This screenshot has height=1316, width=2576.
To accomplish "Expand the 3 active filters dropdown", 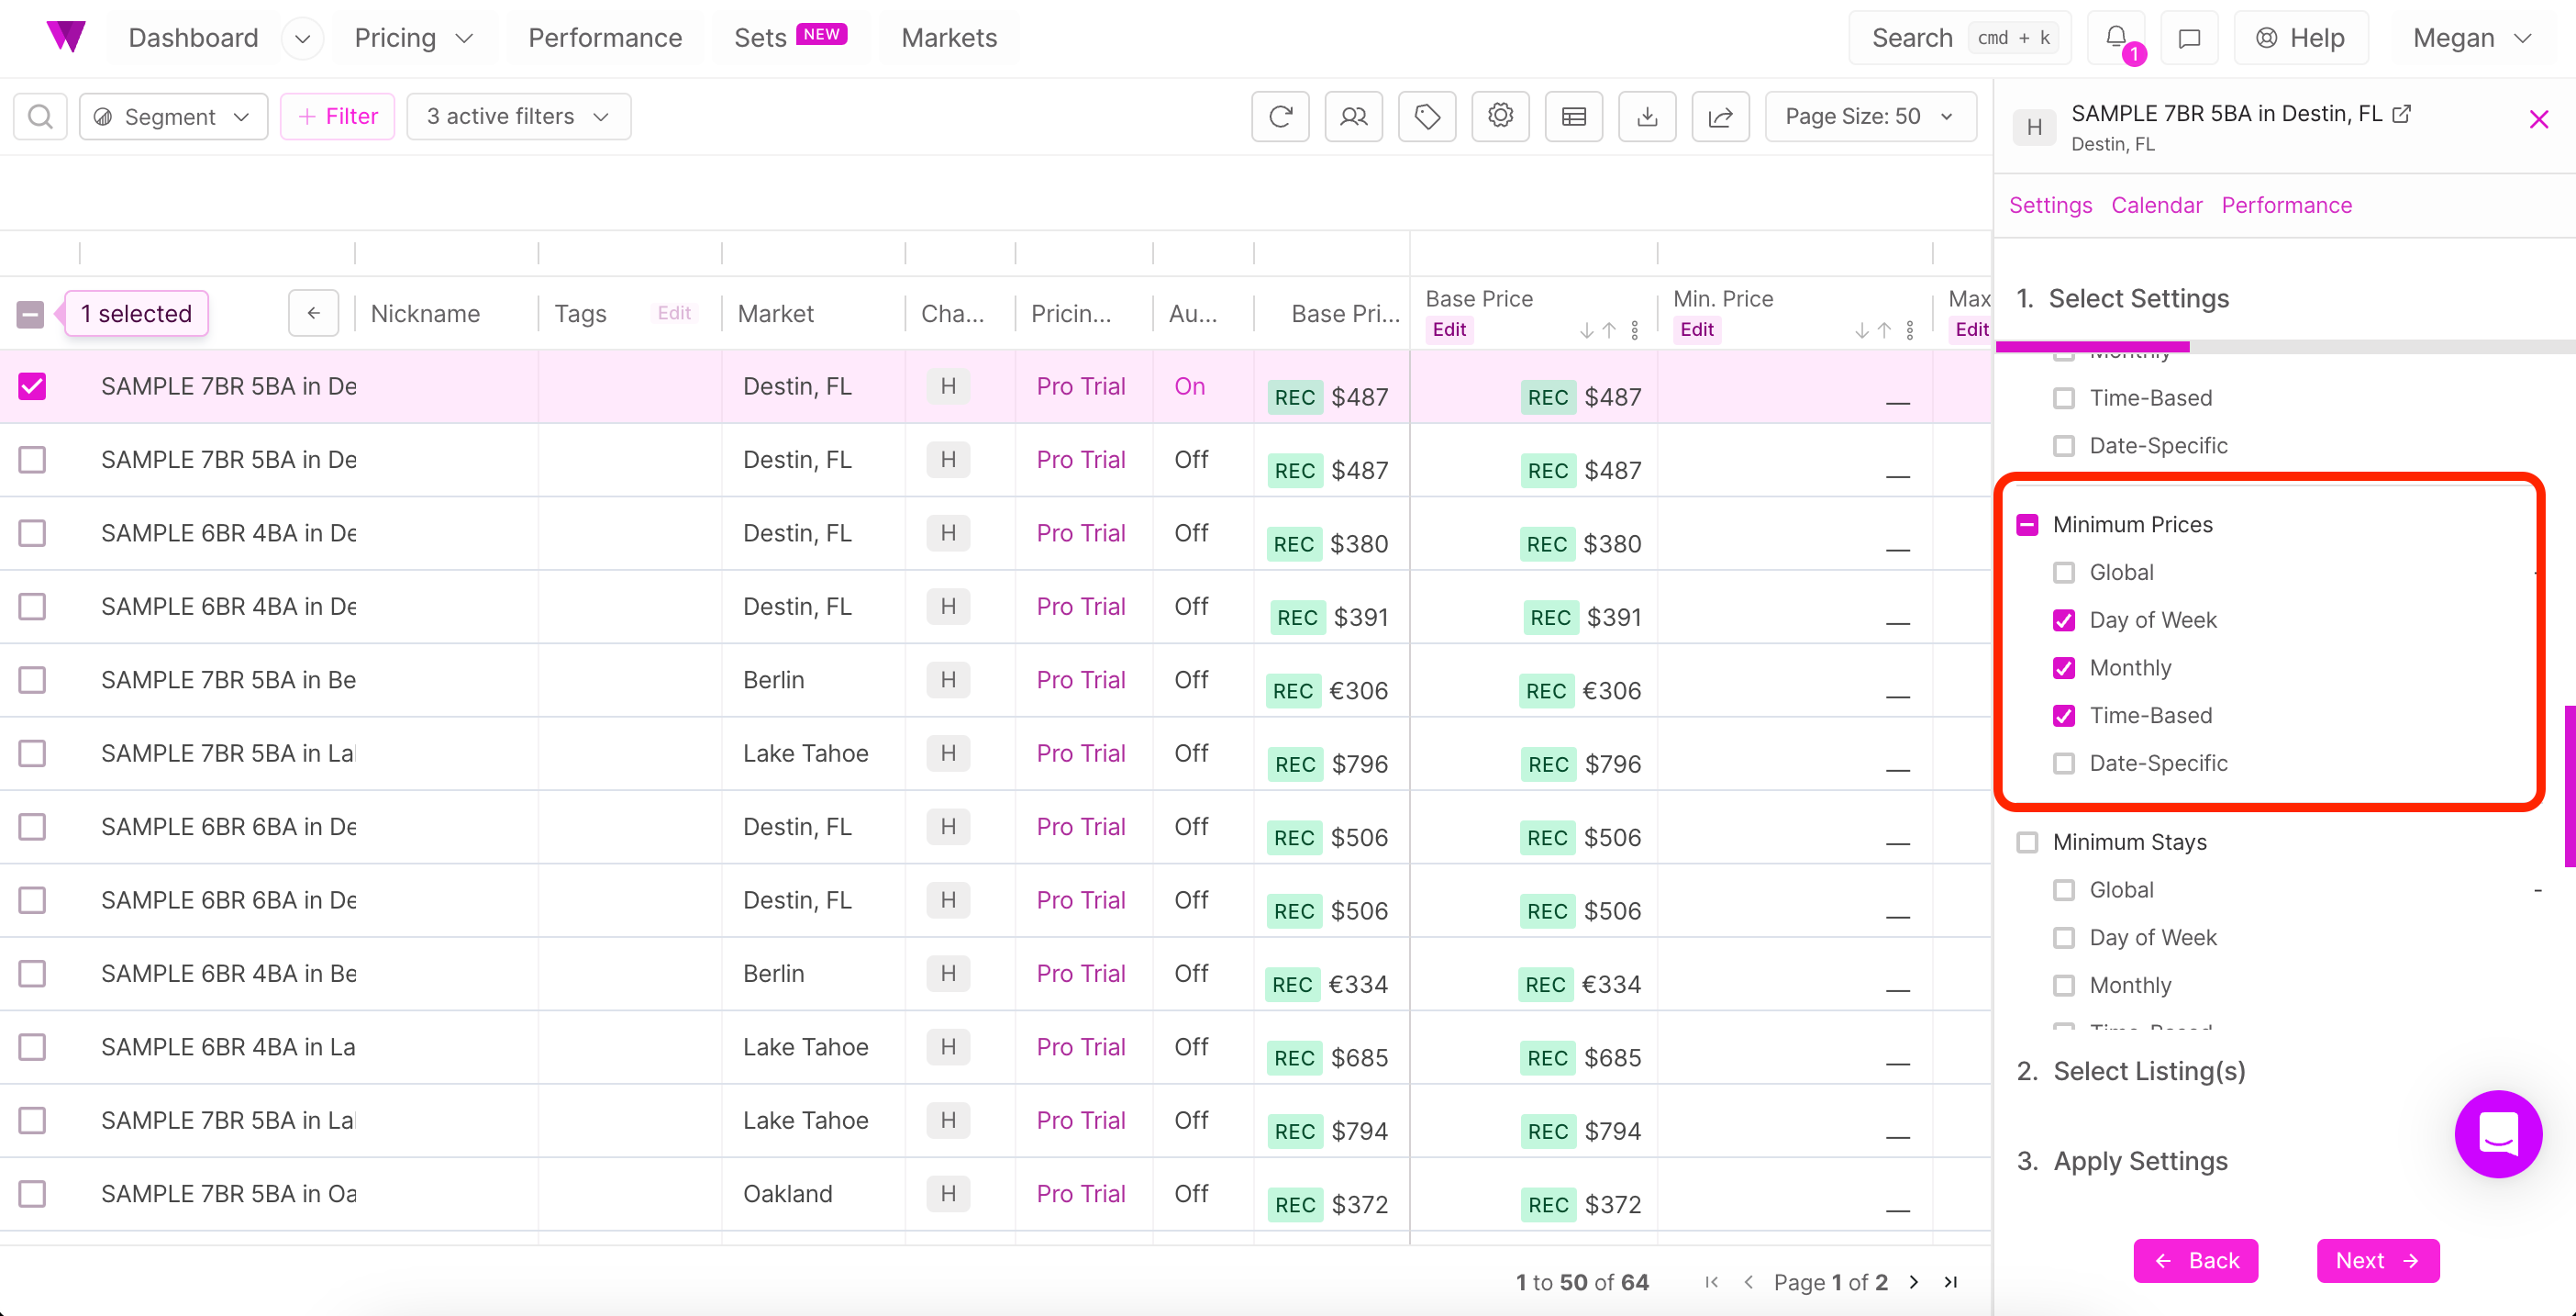I will point(518,116).
